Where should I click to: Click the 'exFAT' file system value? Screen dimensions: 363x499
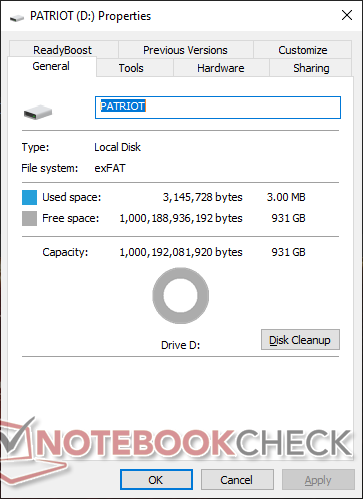tap(110, 168)
